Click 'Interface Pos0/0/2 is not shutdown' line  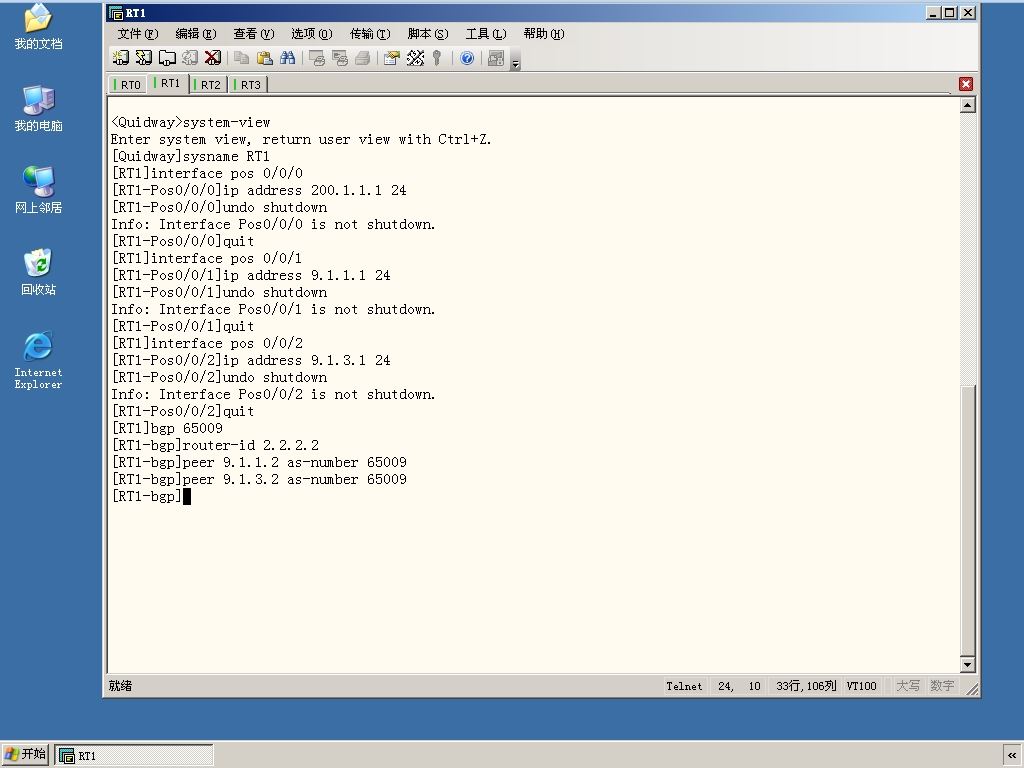pos(273,394)
